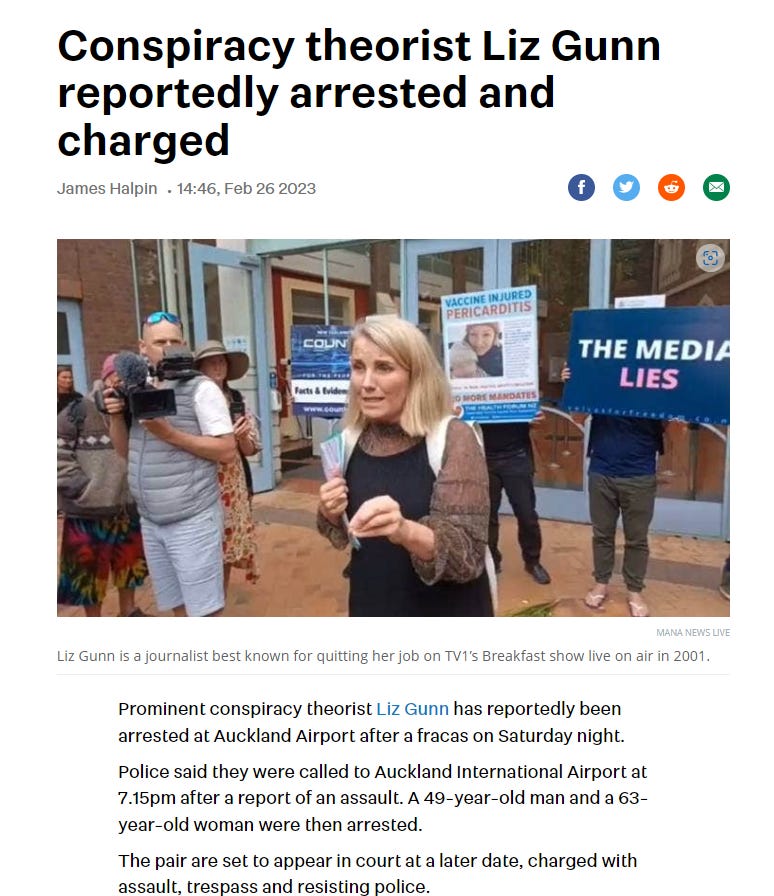Open image fullscreen expand icon

point(710,258)
